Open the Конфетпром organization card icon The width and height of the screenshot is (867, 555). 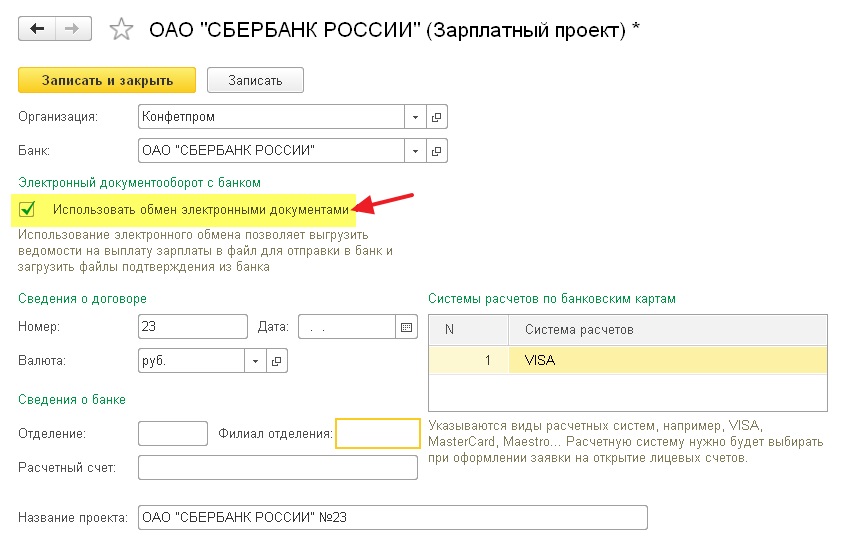(x=437, y=117)
